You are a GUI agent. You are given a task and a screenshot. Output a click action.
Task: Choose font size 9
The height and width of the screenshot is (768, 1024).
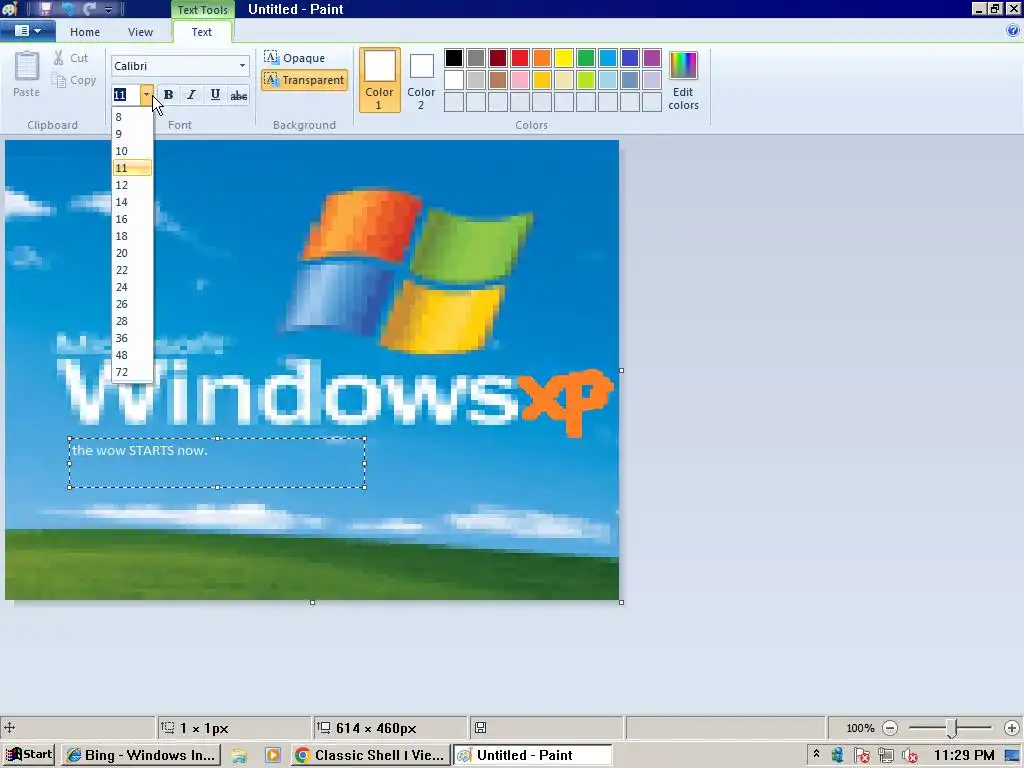(x=132, y=134)
